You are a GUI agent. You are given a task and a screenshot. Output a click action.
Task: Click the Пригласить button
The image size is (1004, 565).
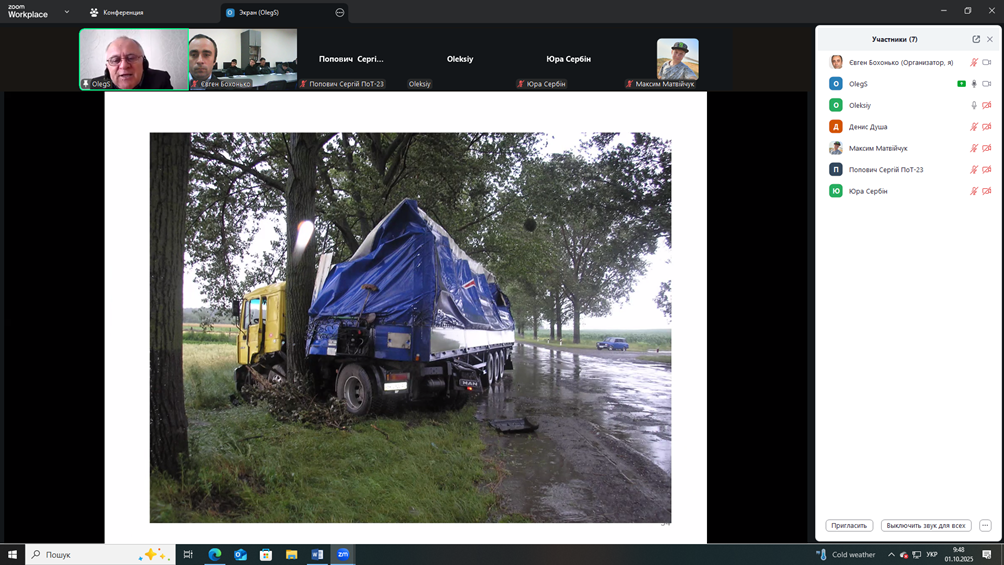pyautogui.click(x=849, y=525)
